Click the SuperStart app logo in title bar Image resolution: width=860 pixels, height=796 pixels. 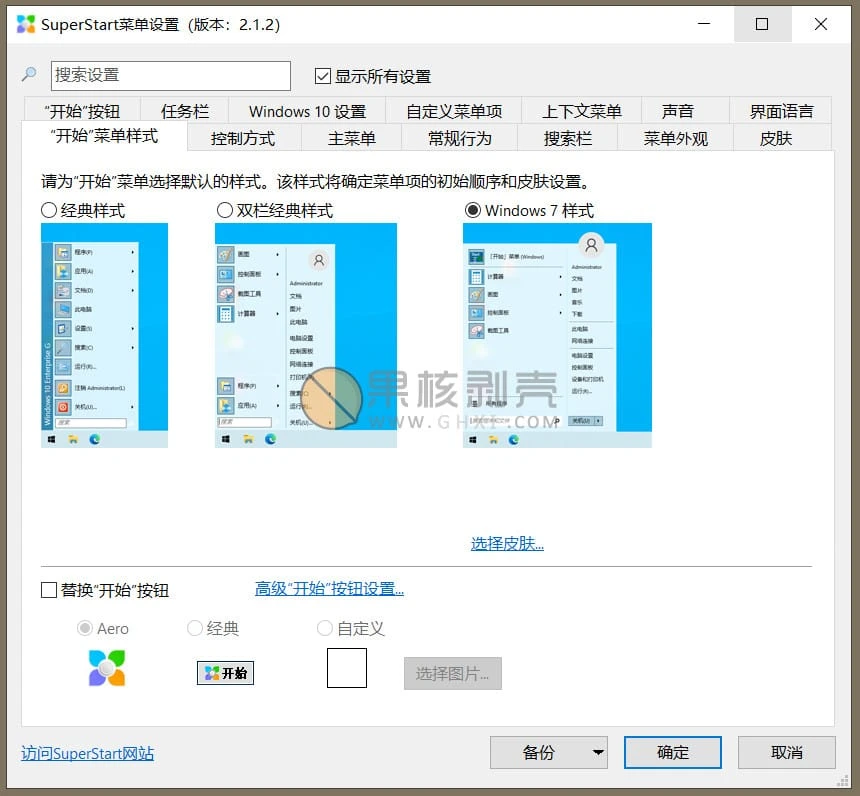(26, 24)
